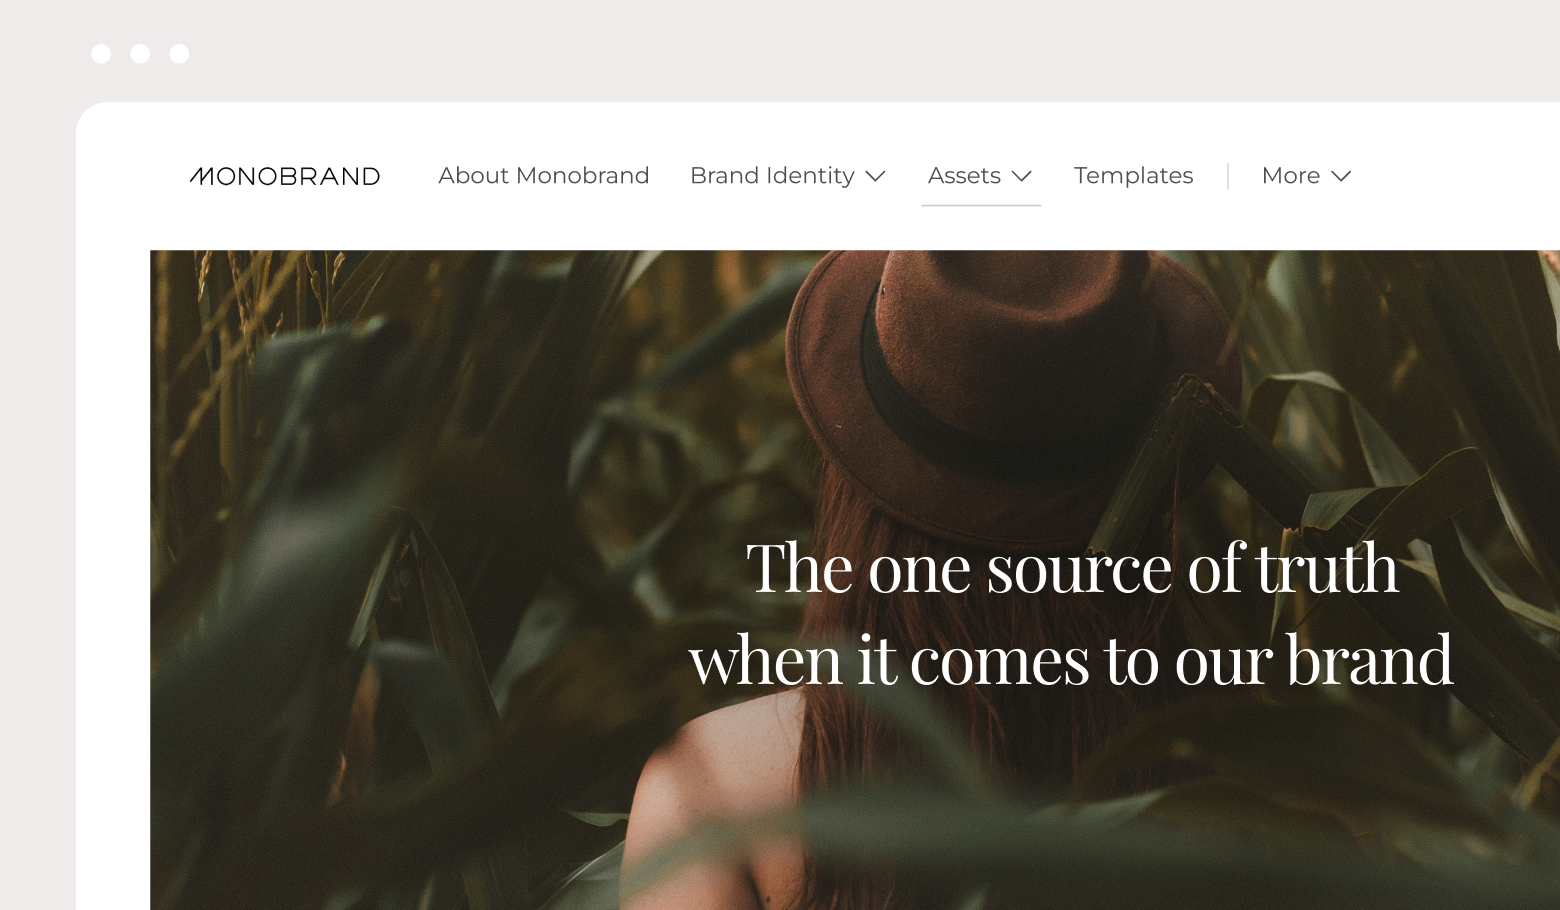
Task: Click the first window control dot
Action: [101, 54]
